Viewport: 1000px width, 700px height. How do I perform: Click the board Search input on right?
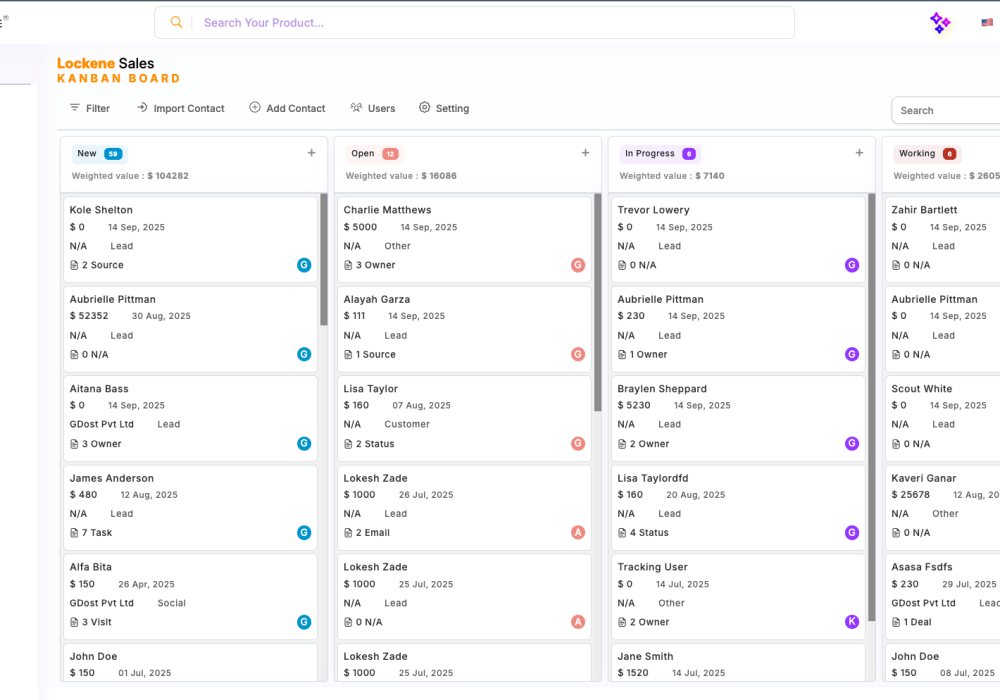point(945,111)
